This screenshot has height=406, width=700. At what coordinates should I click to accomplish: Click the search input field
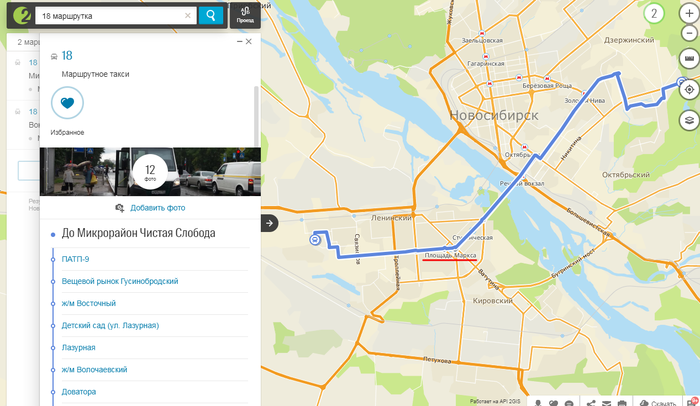110,15
